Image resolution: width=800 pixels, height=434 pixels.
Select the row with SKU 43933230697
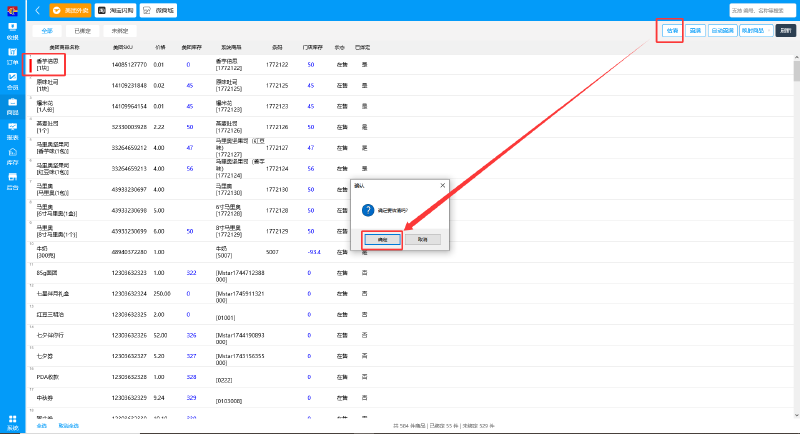click(411, 190)
